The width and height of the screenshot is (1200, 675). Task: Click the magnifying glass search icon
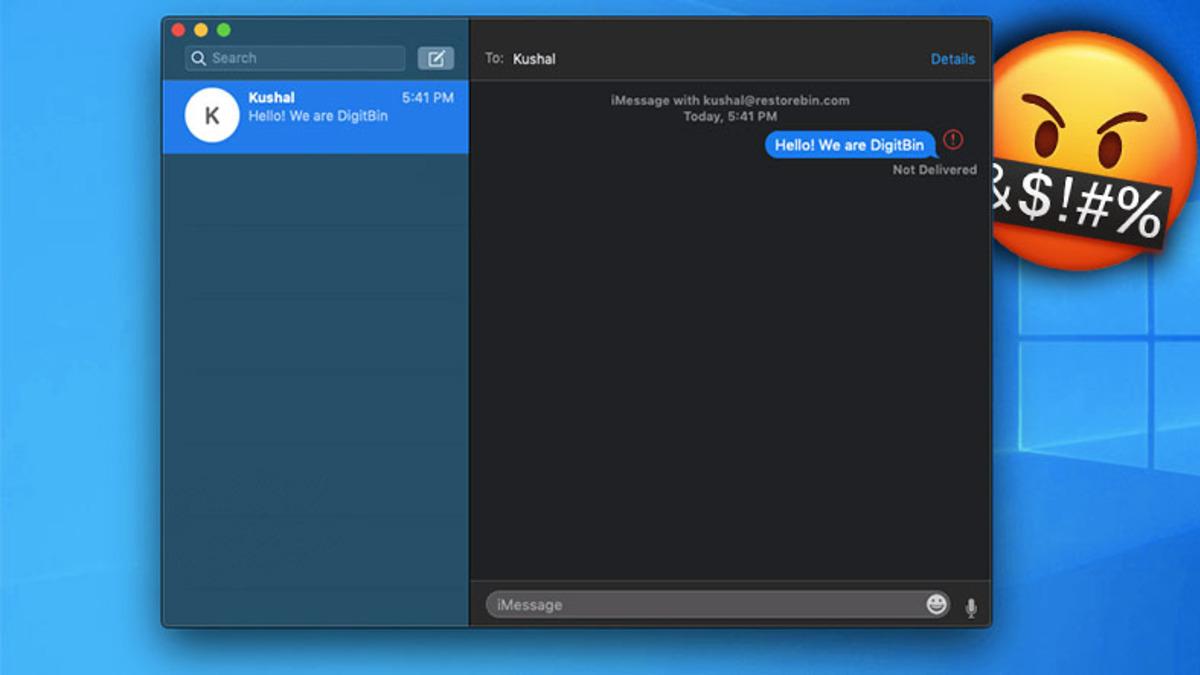[x=199, y=58]
